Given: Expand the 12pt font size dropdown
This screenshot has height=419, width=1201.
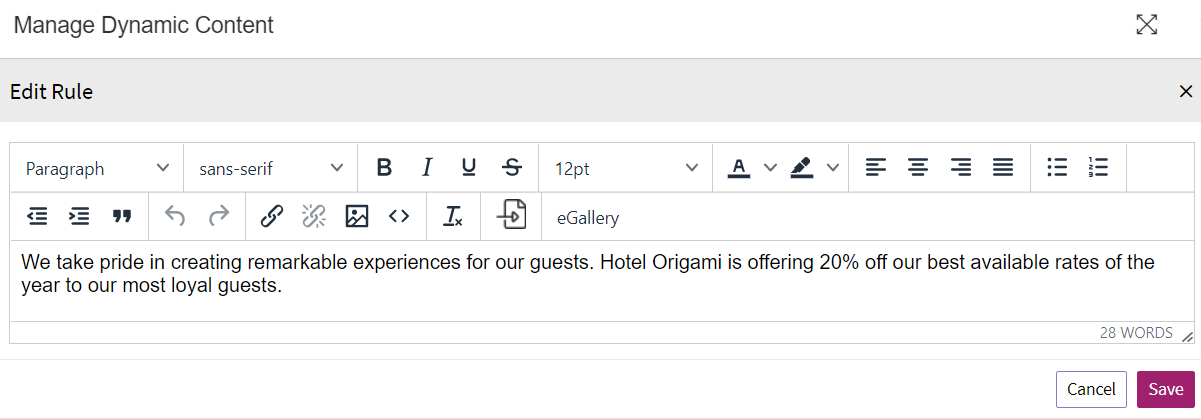Looking at the screenshot, I should (x=626, y=168).
